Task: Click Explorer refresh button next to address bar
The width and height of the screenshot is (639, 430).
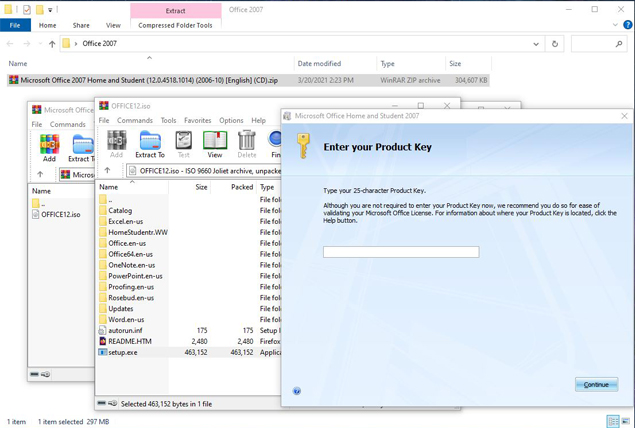Action: point(555,44)
